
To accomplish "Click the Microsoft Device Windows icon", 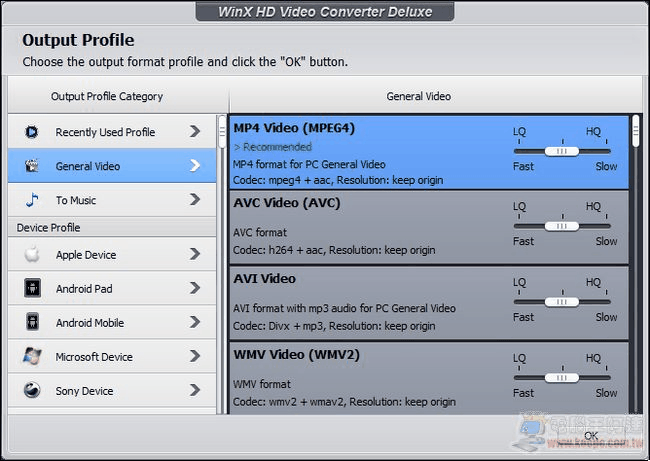I will [32, 356].
